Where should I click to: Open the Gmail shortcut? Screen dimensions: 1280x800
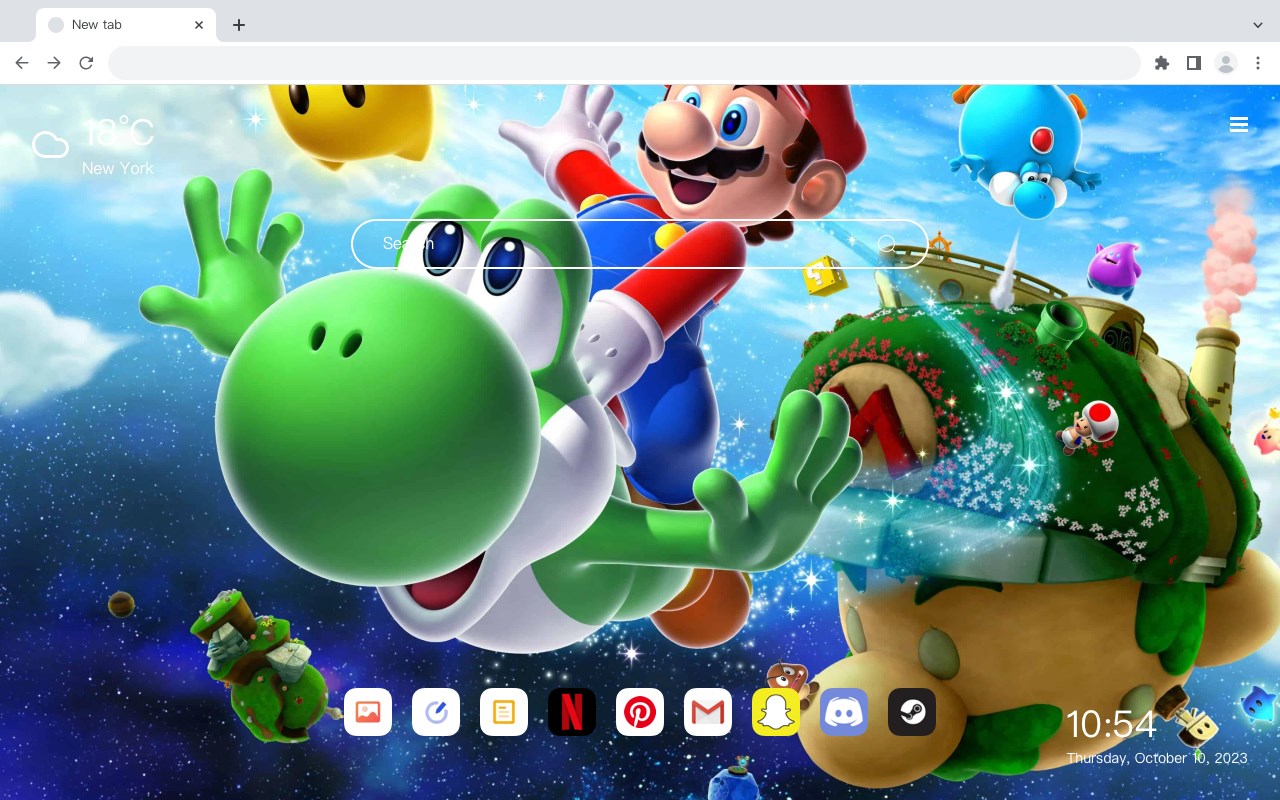click(x=708, y=712)
